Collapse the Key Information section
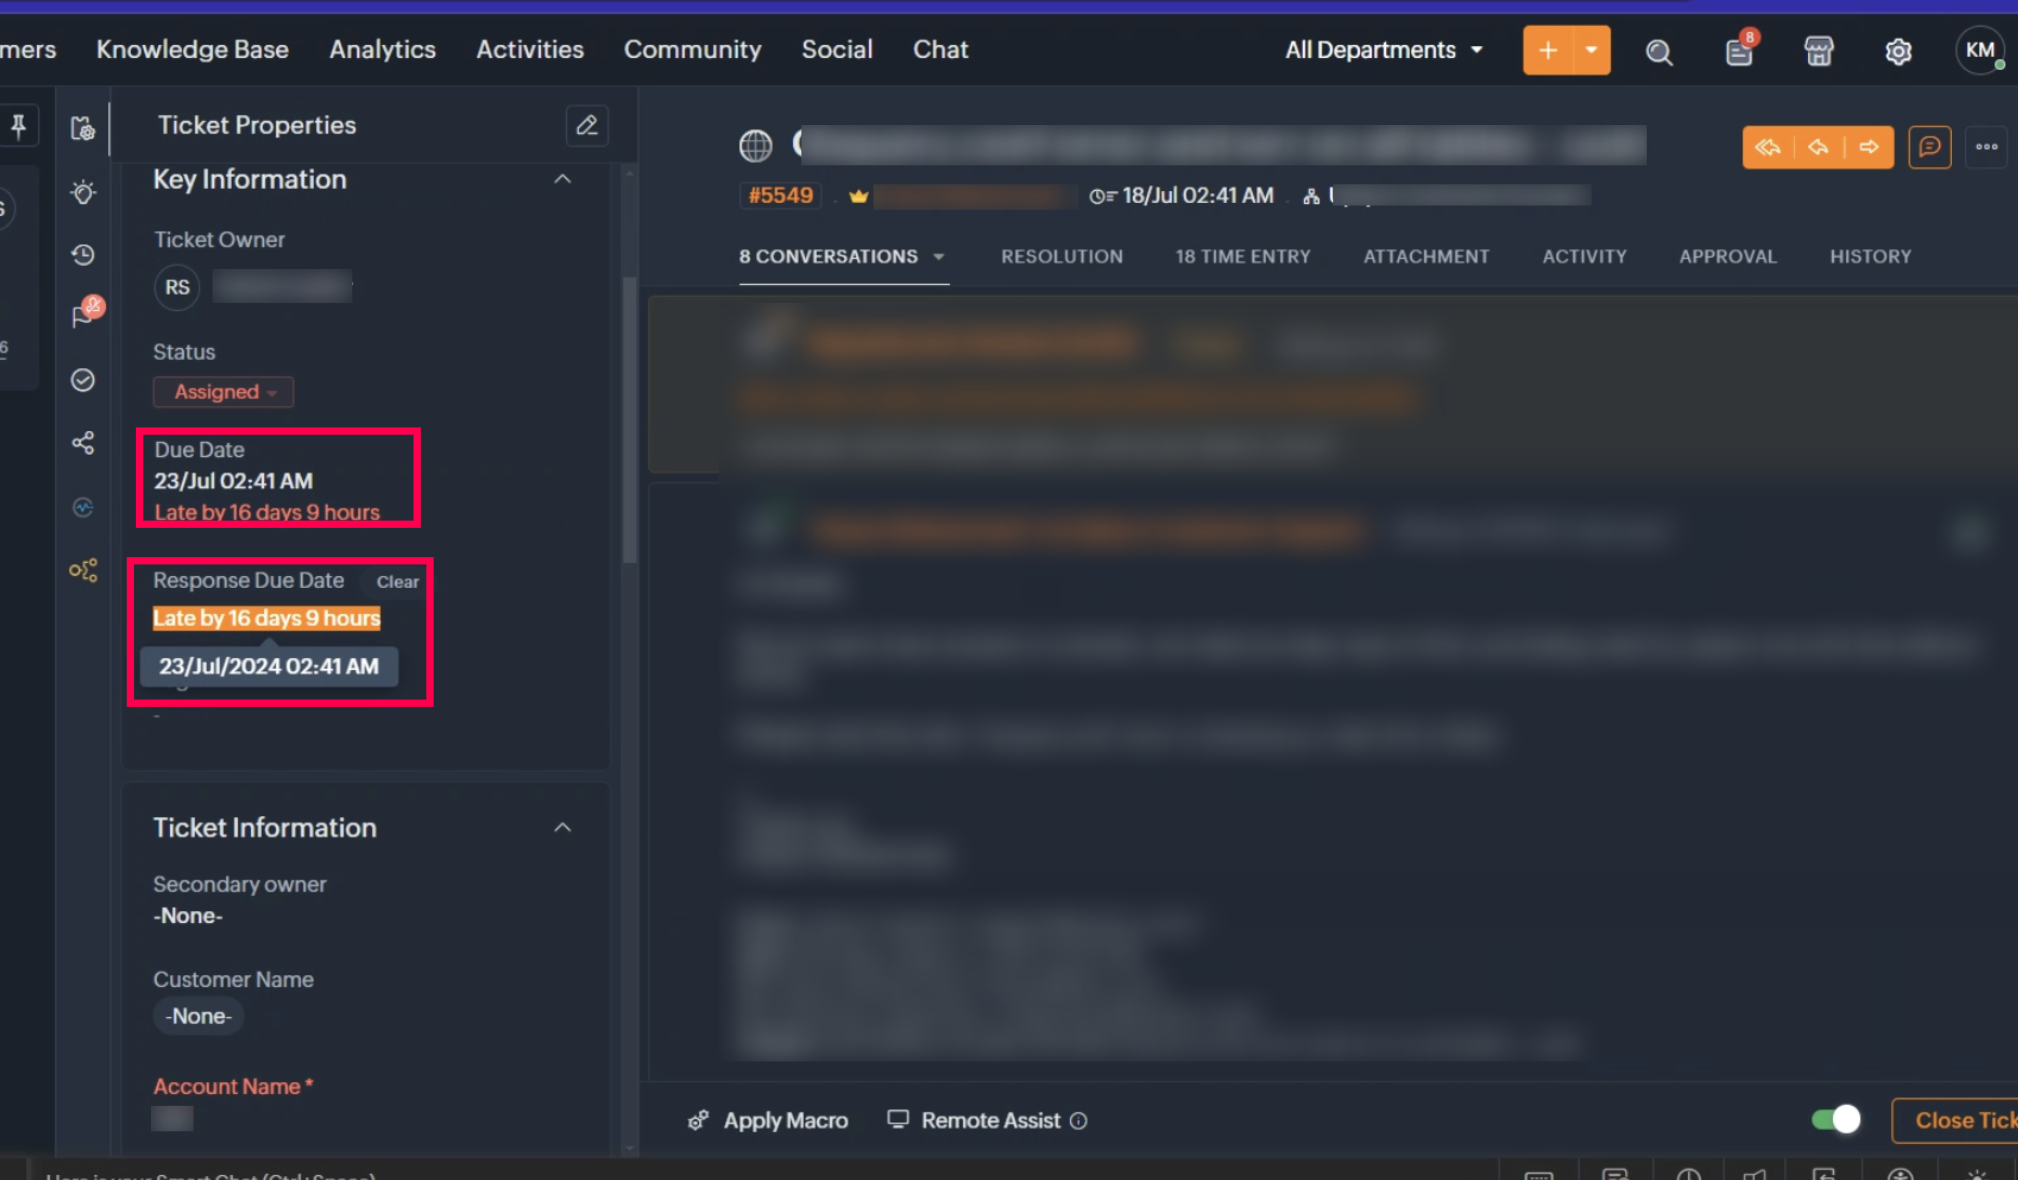2018x1180 pixels. point(563,179)
